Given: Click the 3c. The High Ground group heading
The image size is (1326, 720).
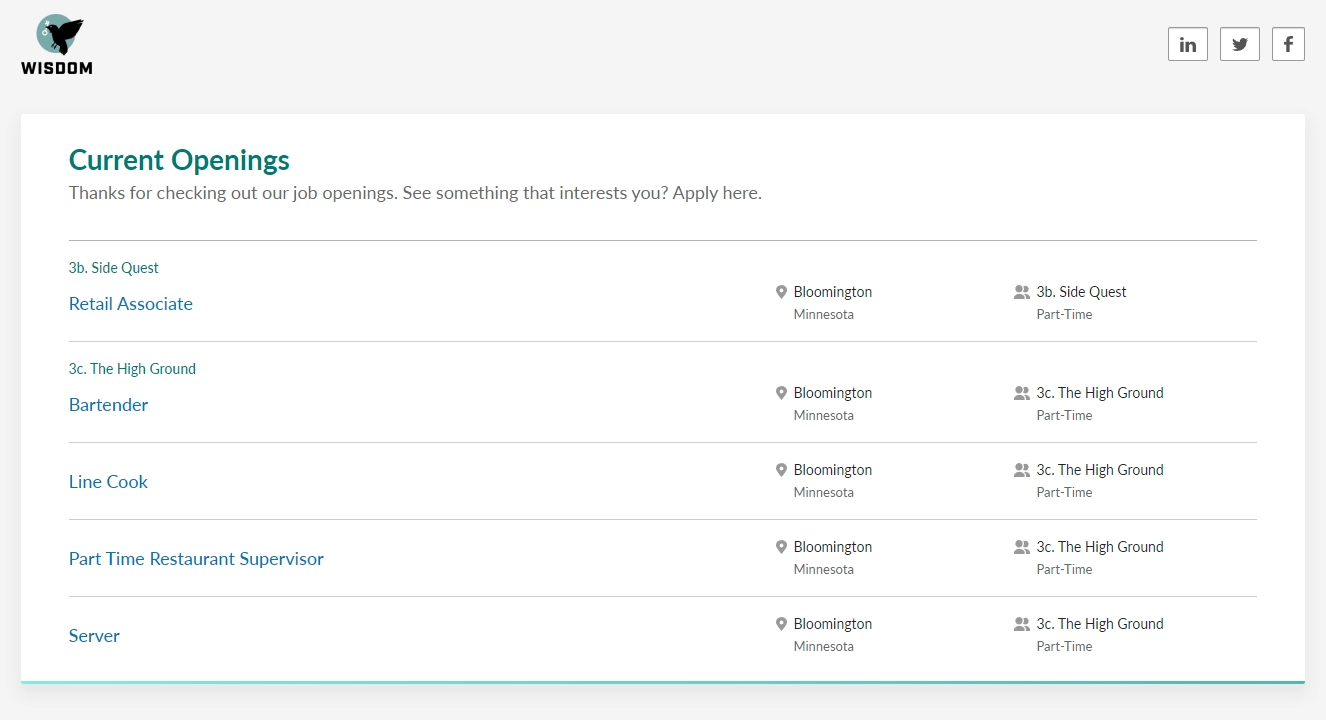Looking at the screenshot, I should (x=132, y=369).
